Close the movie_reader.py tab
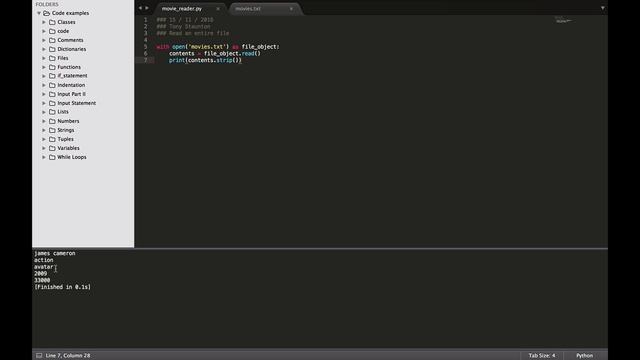 218,9
